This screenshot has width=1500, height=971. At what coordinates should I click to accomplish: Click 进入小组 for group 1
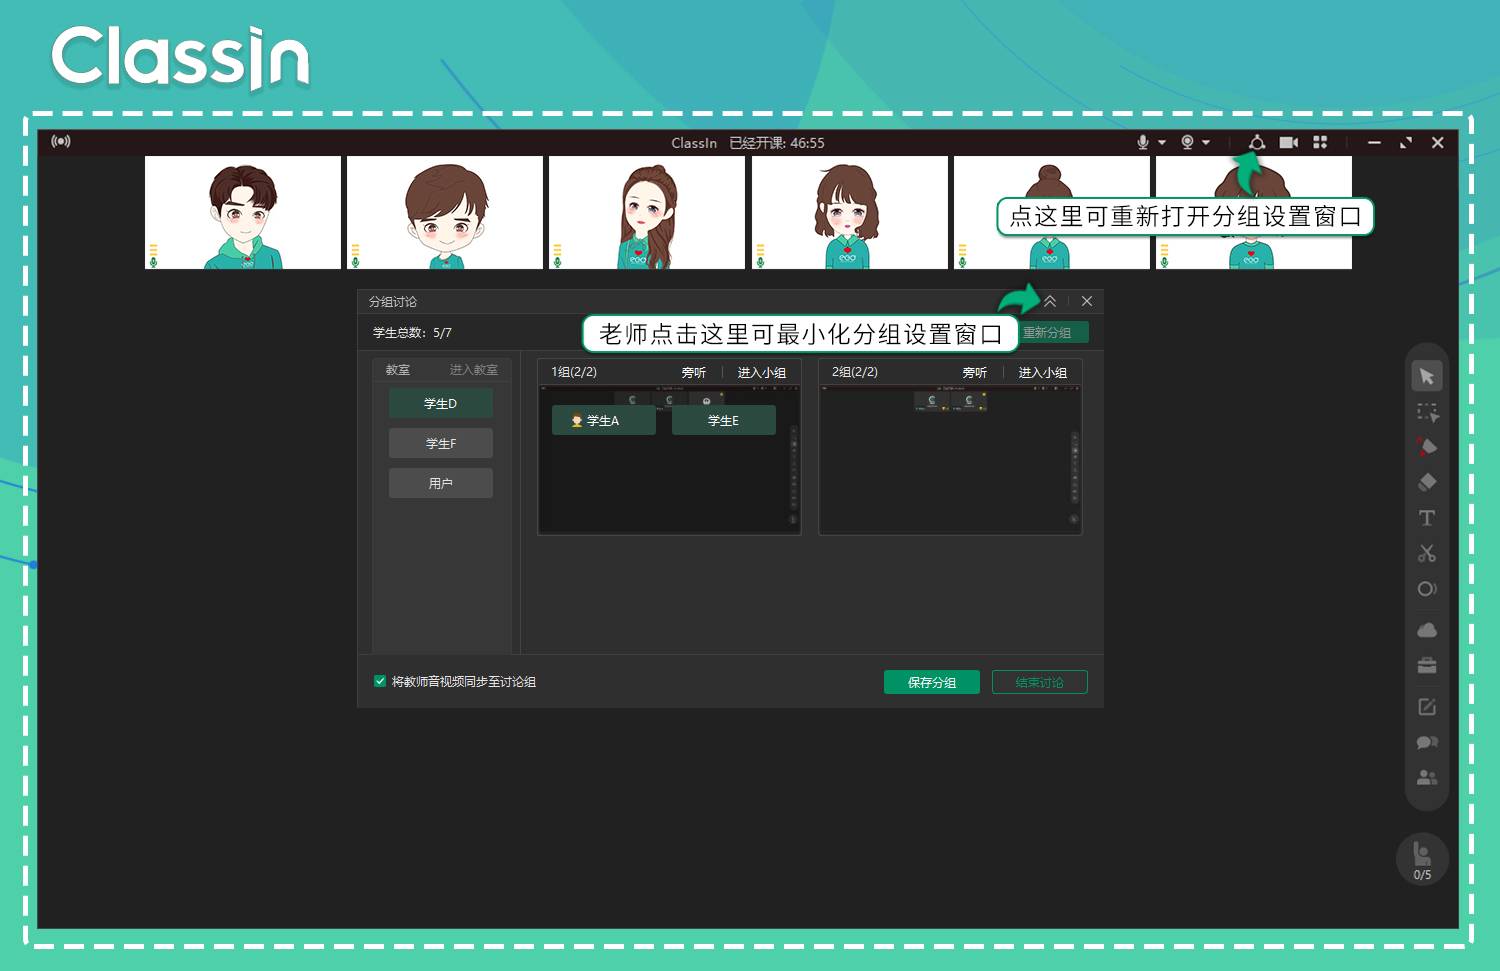(762, 372)
